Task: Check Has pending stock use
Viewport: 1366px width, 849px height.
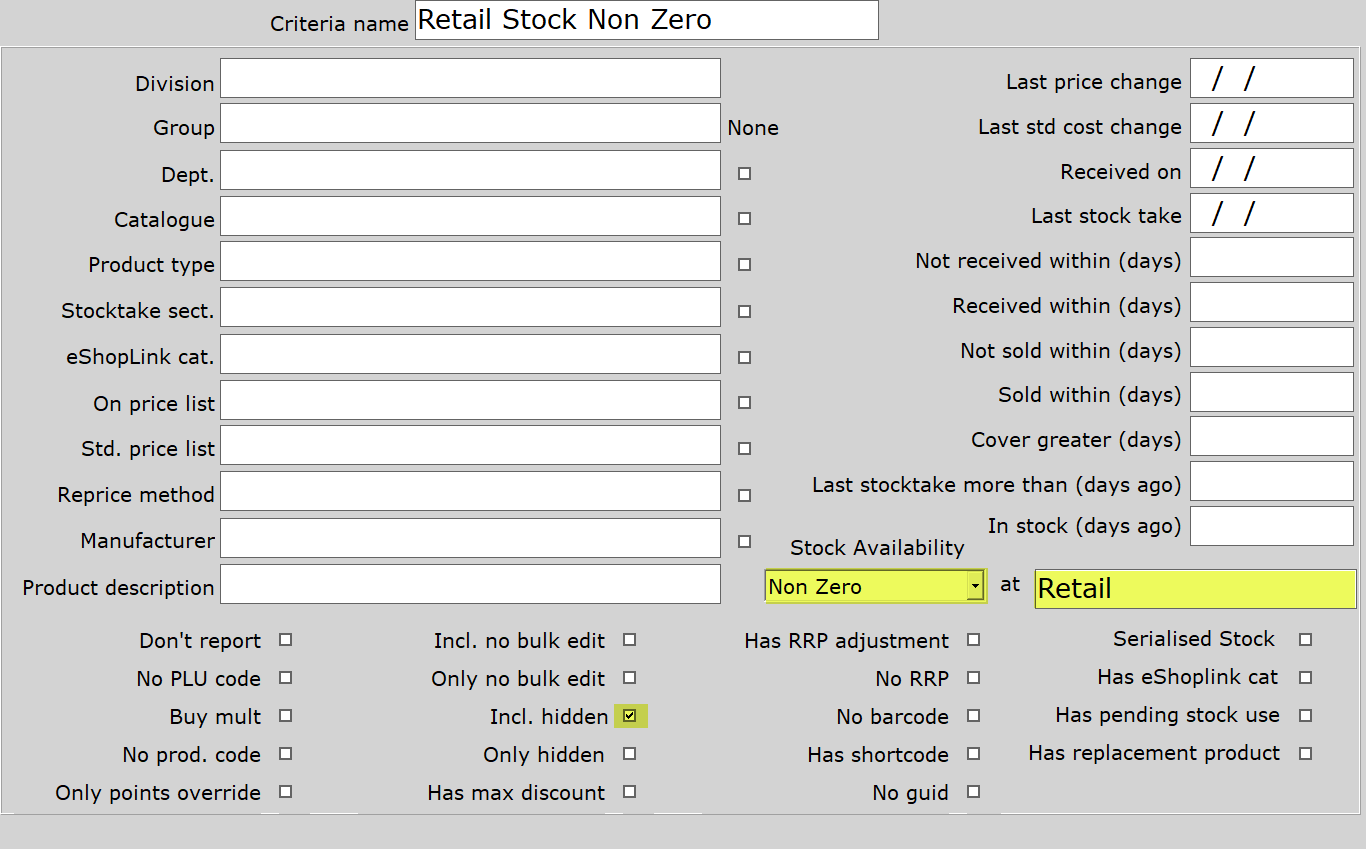Action: [1305, 715]
